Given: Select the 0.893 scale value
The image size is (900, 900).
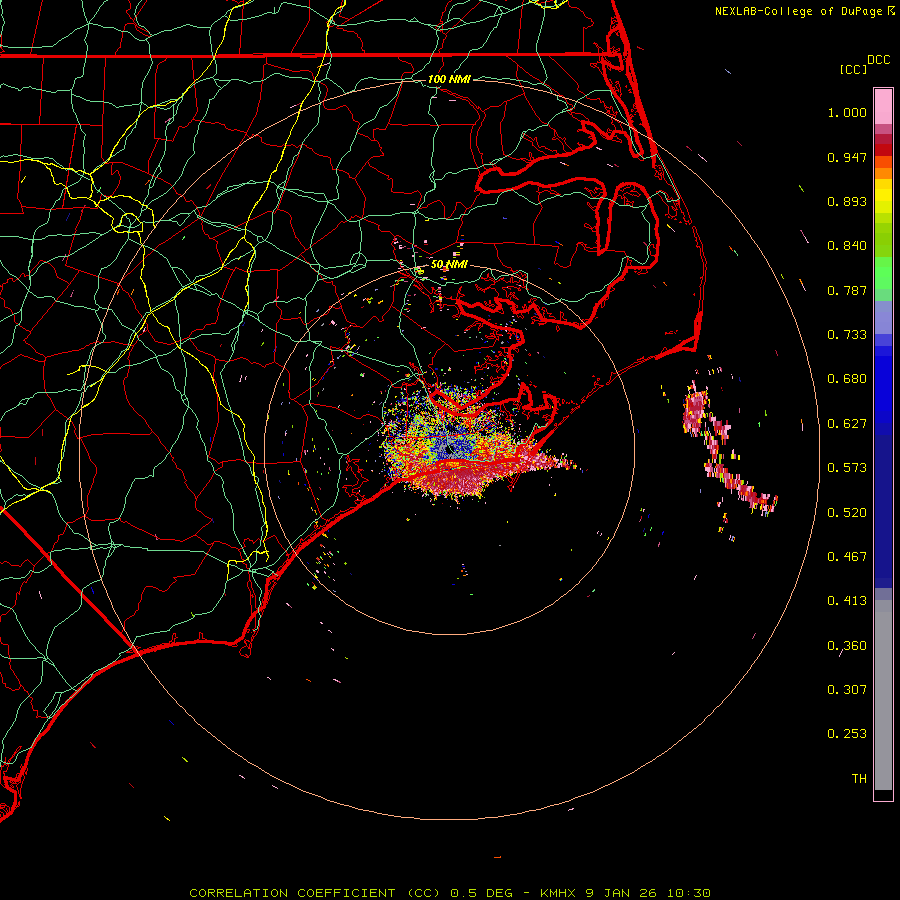Looking at the screenshot, I should click(847, 201).
